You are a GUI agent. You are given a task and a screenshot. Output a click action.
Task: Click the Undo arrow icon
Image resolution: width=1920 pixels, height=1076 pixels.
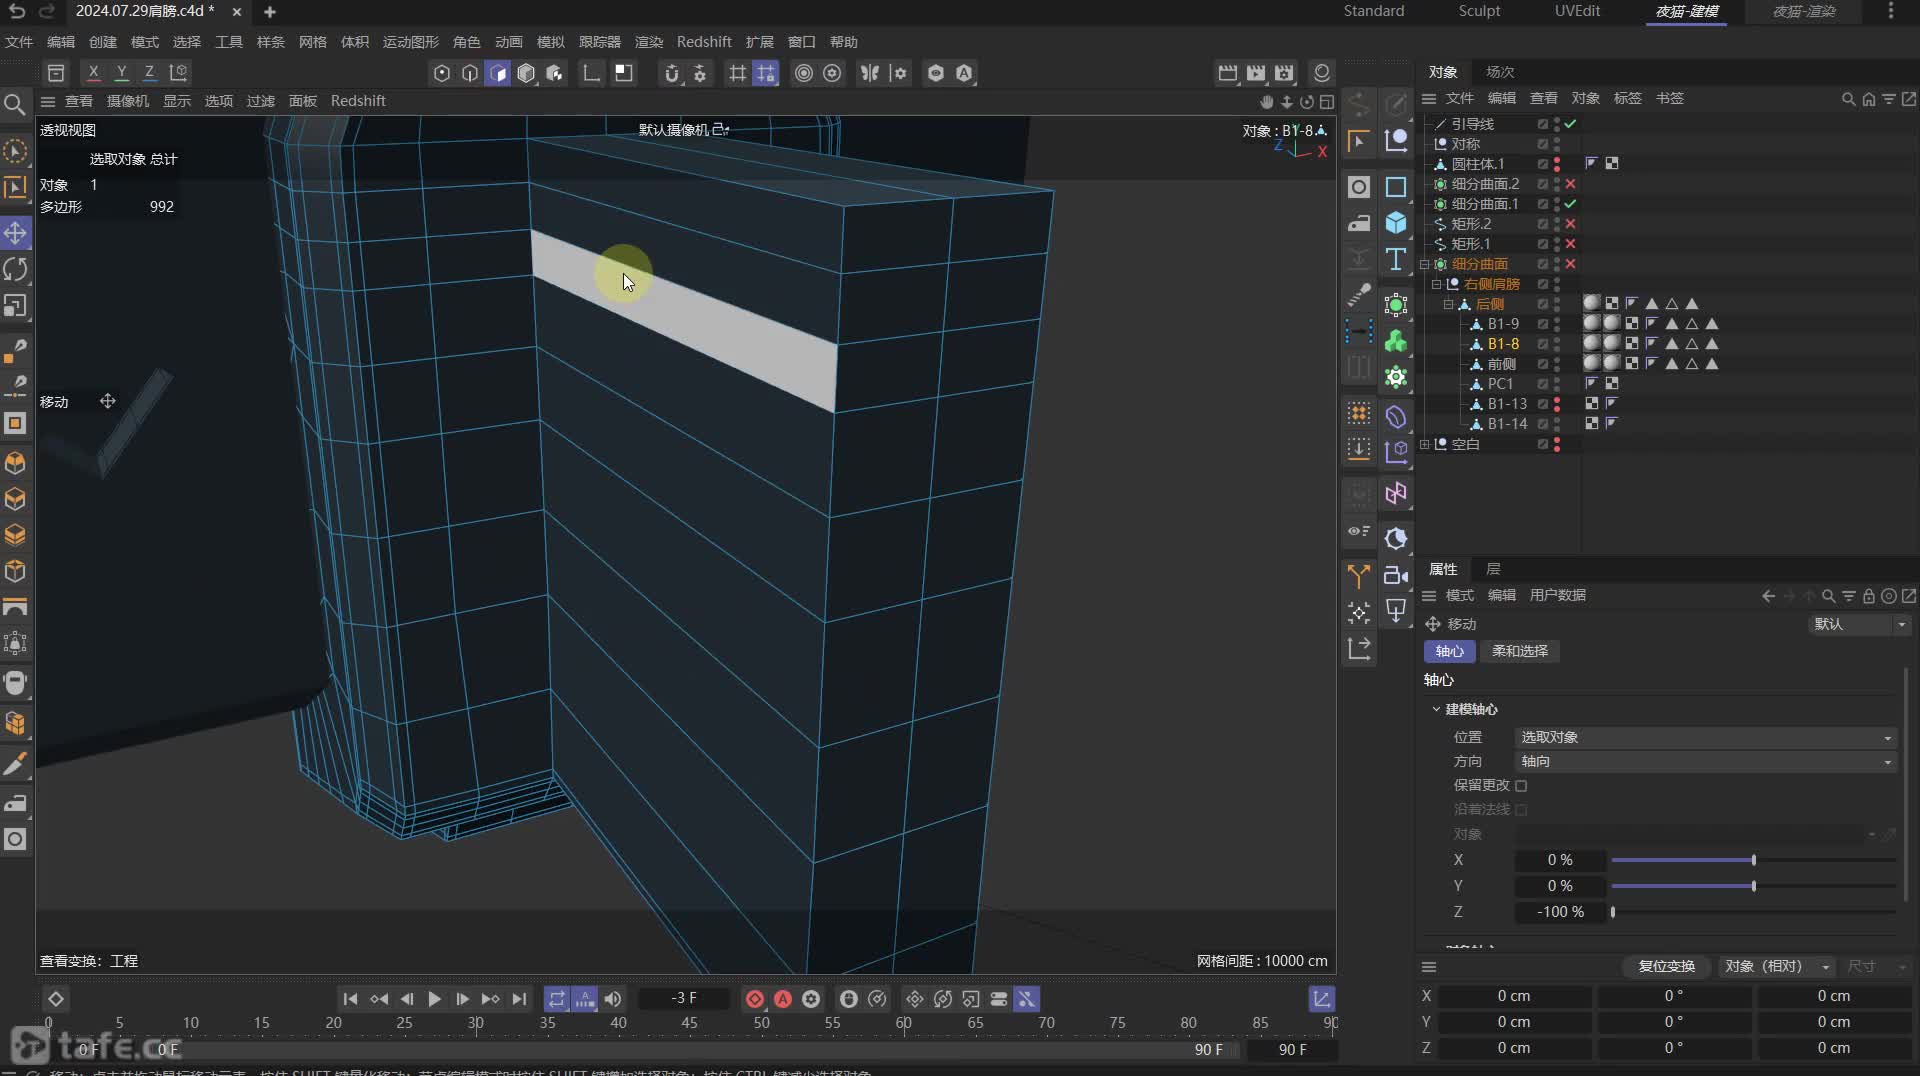click(17, 11)
